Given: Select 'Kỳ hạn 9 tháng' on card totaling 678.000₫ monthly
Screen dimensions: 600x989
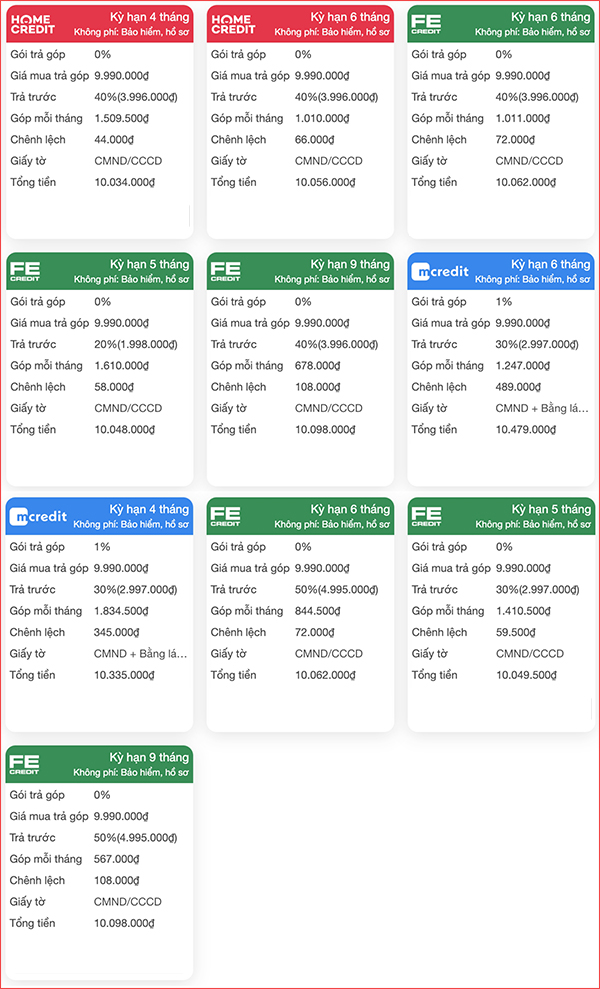Looking at the screenshot, I should click(350, 264).
